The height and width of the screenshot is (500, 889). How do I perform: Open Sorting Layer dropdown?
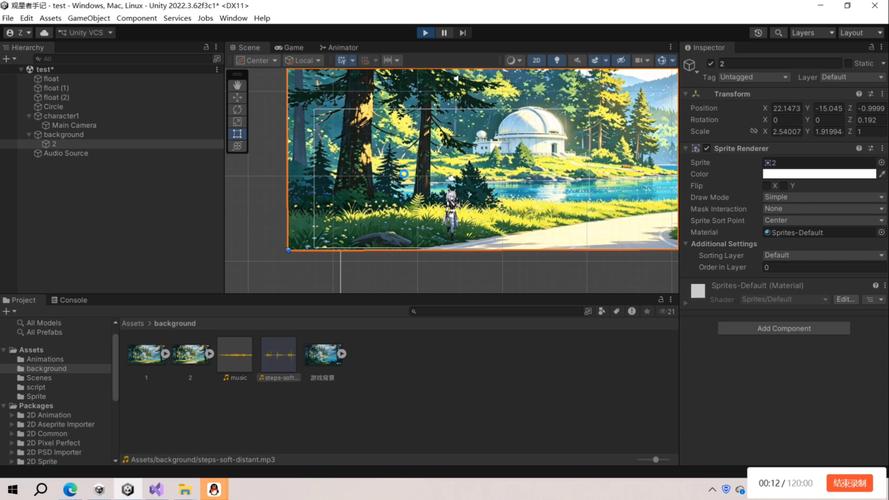823,255
